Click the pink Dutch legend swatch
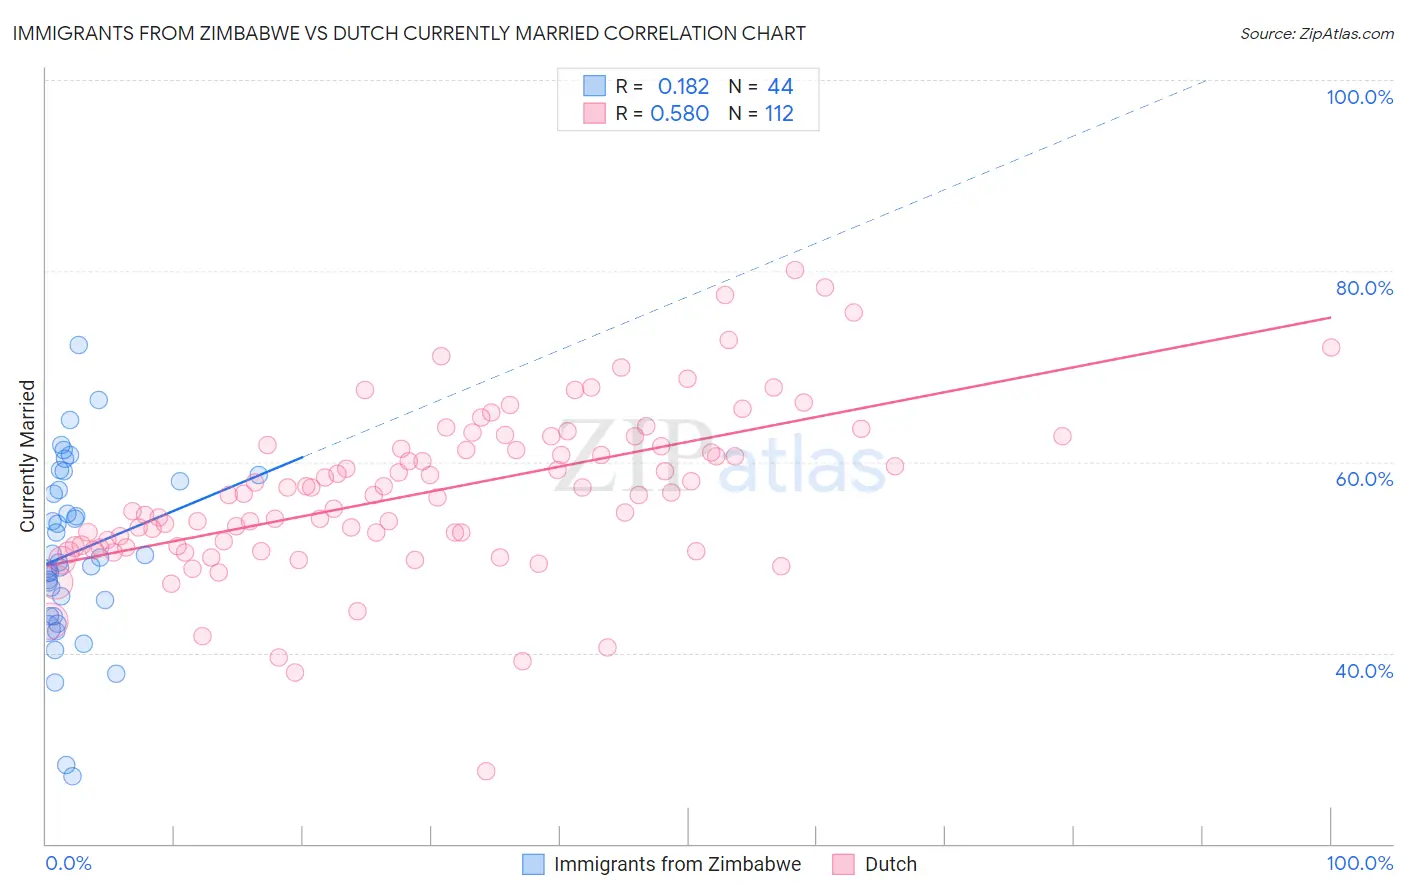The image size is (1406, 892). [844, 864]
